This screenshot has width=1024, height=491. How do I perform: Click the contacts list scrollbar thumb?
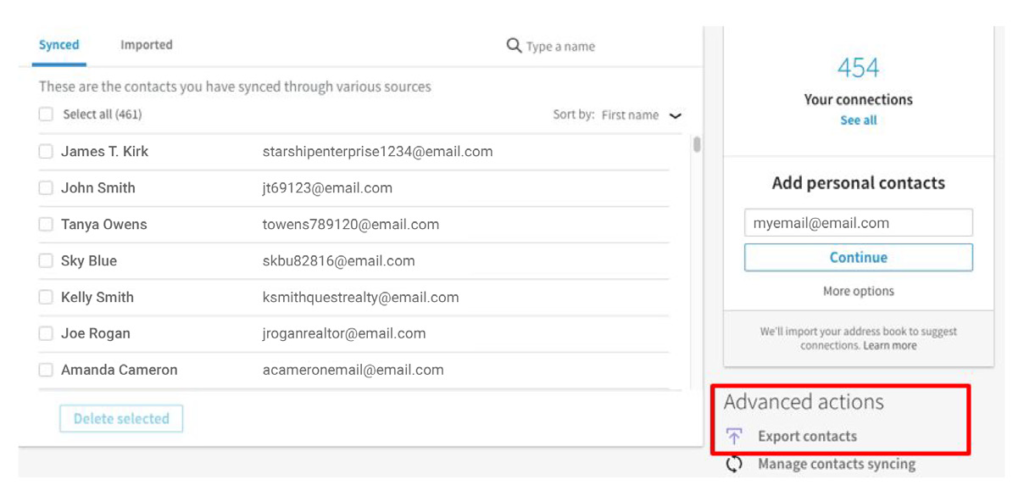(697, 144)
